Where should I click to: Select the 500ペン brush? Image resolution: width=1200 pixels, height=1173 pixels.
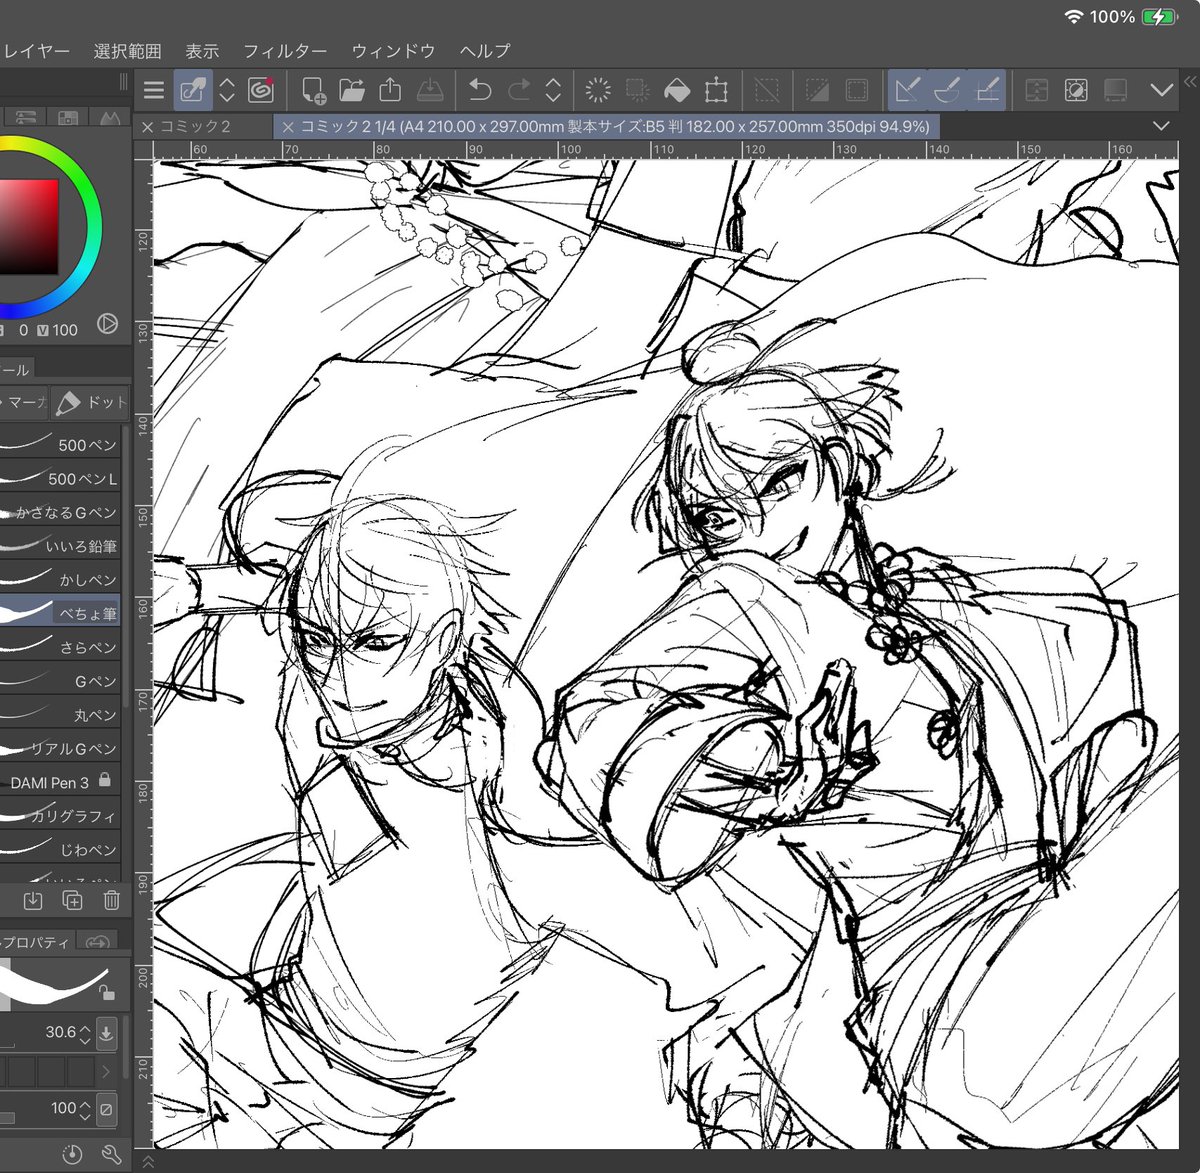(60, 444)
